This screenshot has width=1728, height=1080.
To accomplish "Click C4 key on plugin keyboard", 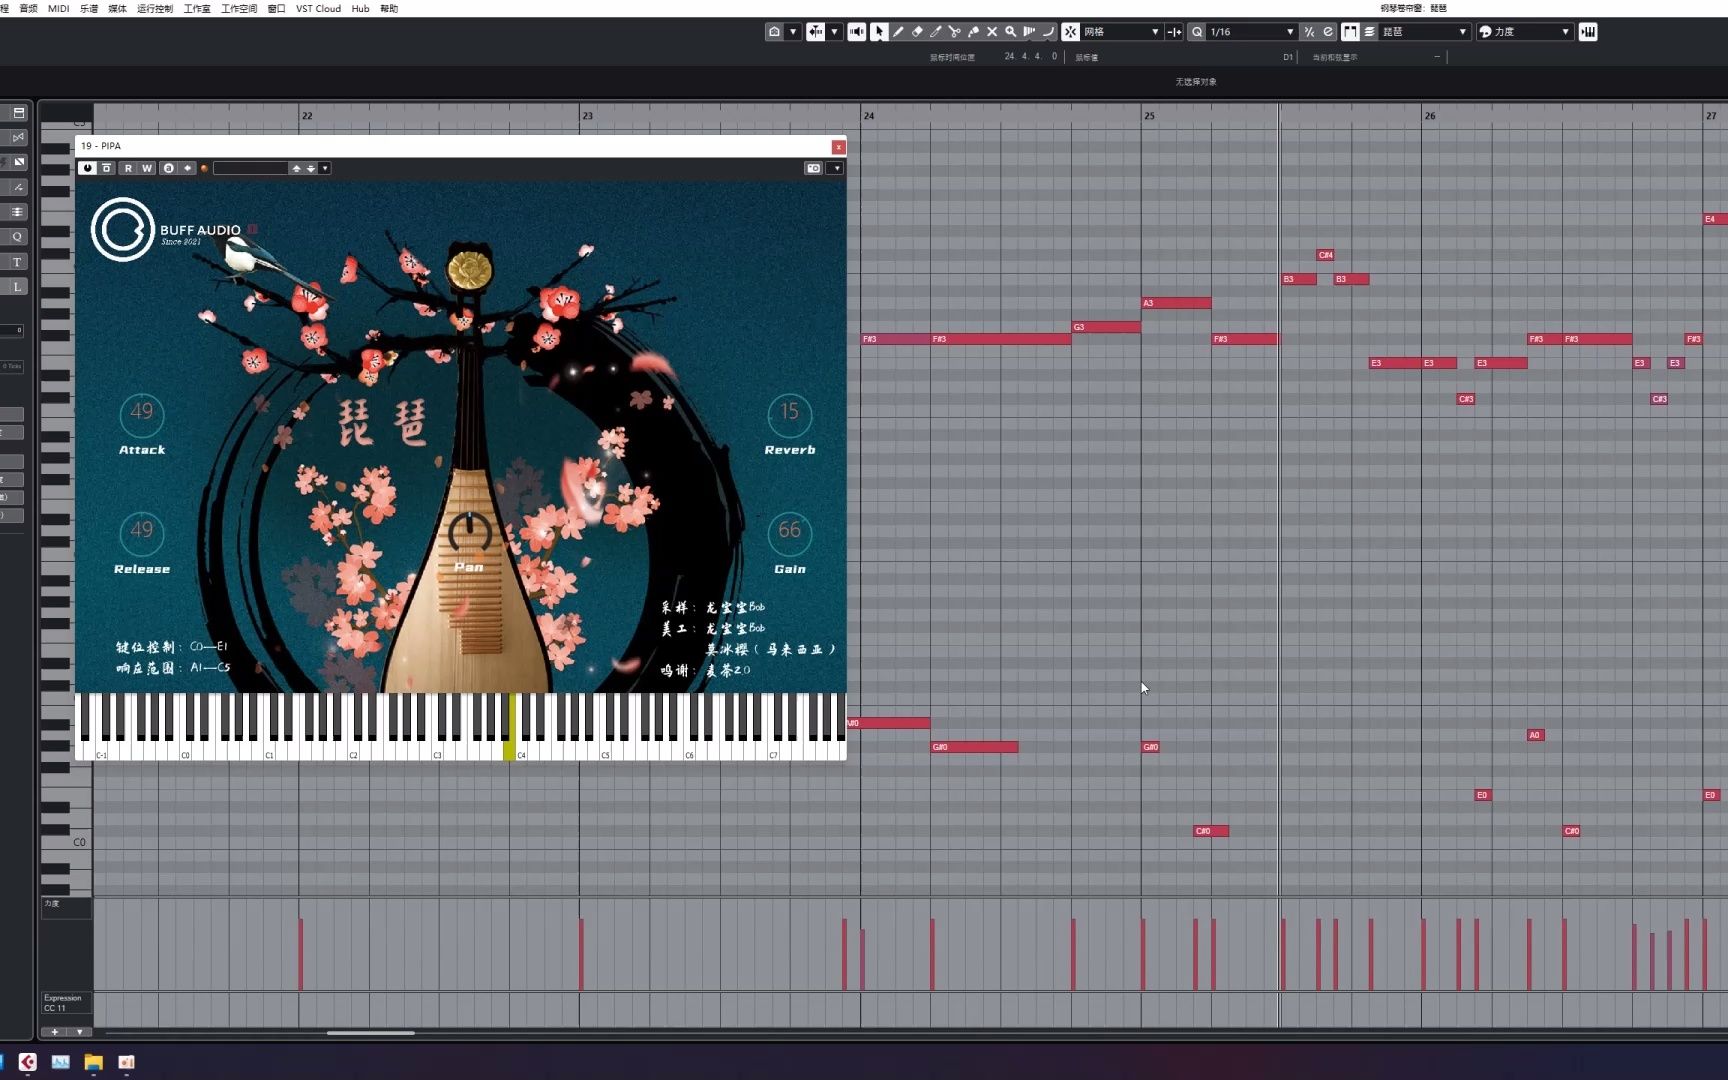I will tap(521, 740).
